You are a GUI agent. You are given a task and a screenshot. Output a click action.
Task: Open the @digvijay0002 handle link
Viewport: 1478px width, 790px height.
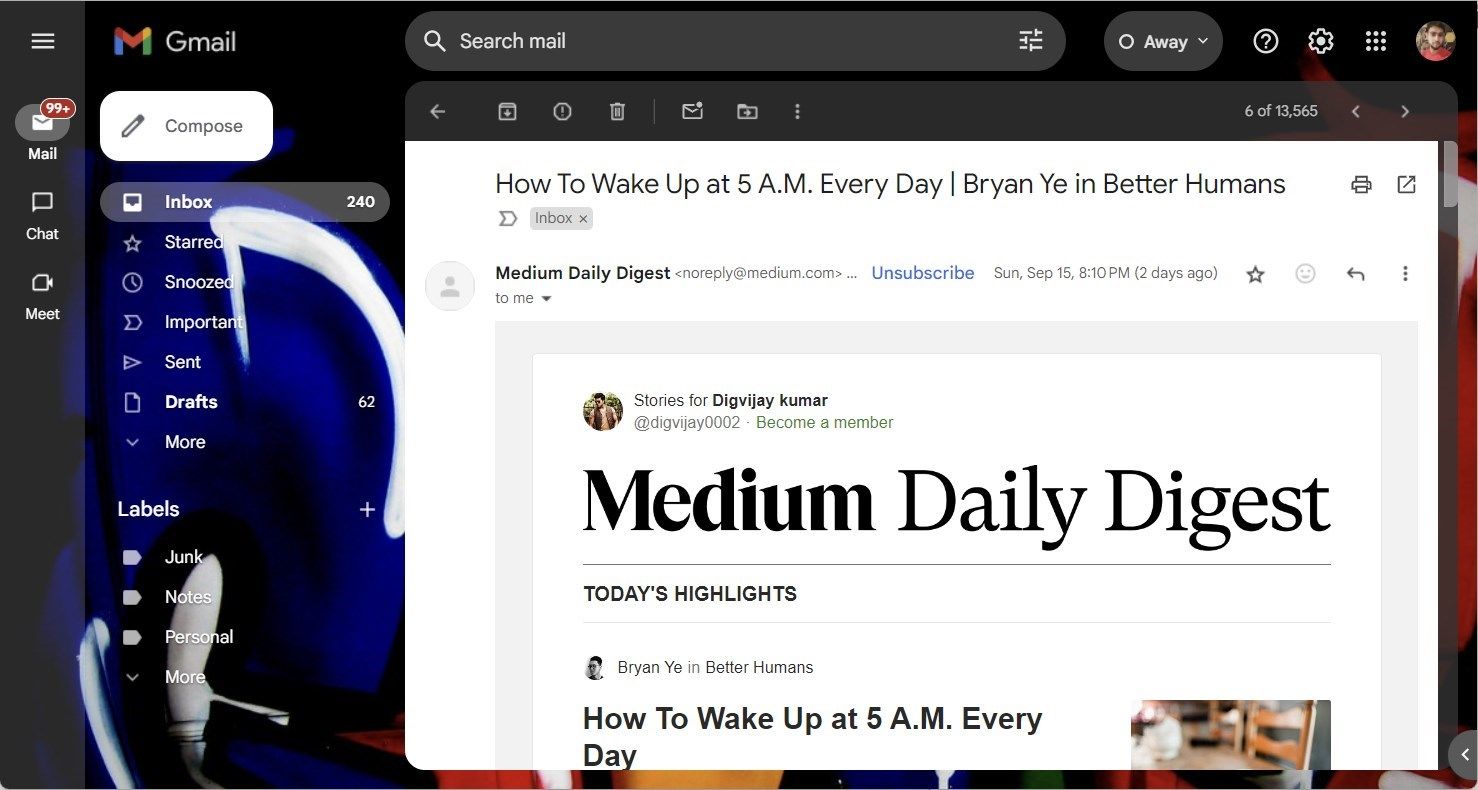click(x=687, y=422)
